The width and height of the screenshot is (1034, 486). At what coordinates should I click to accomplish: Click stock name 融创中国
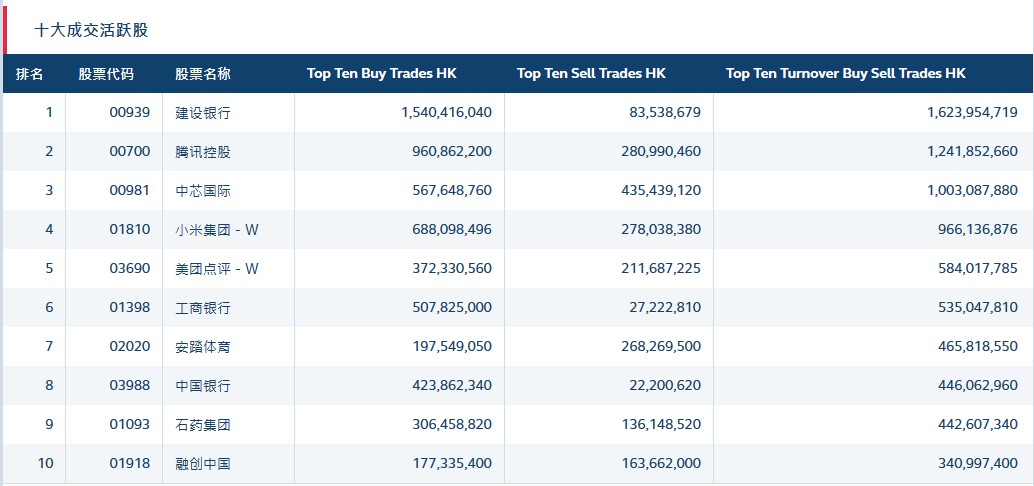point(203,464)
